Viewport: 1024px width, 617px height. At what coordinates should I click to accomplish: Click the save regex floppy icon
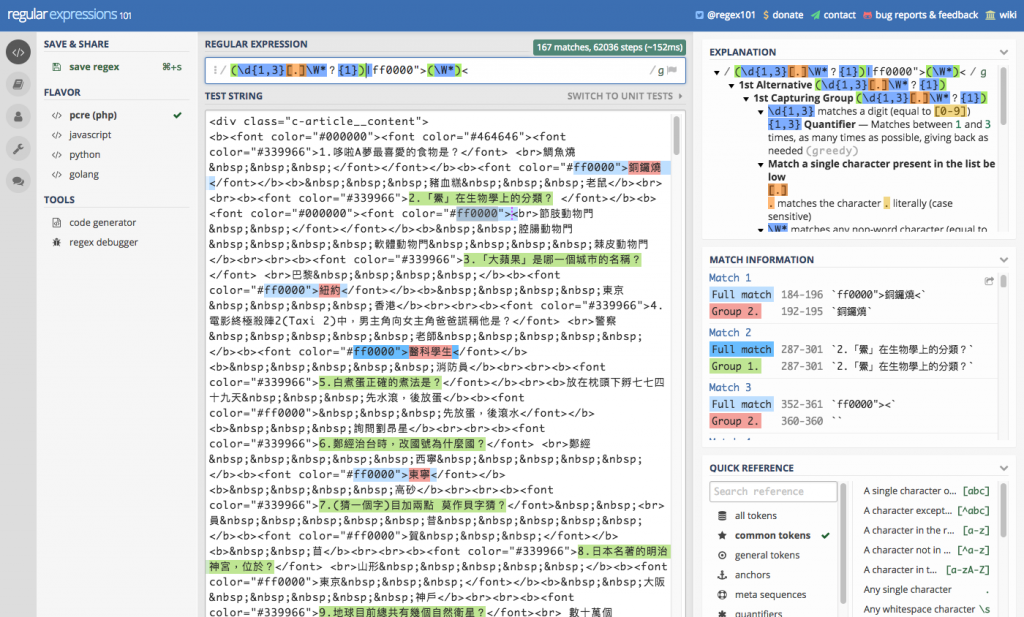[57, 67]
